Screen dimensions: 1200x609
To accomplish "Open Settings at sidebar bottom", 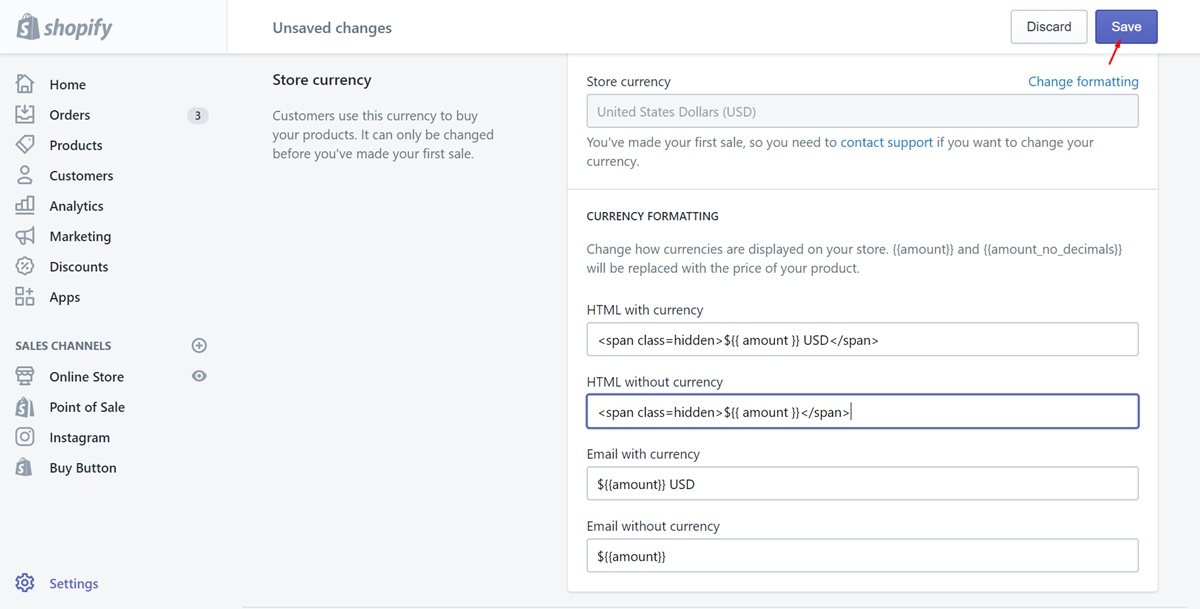I will pos(74,584).
